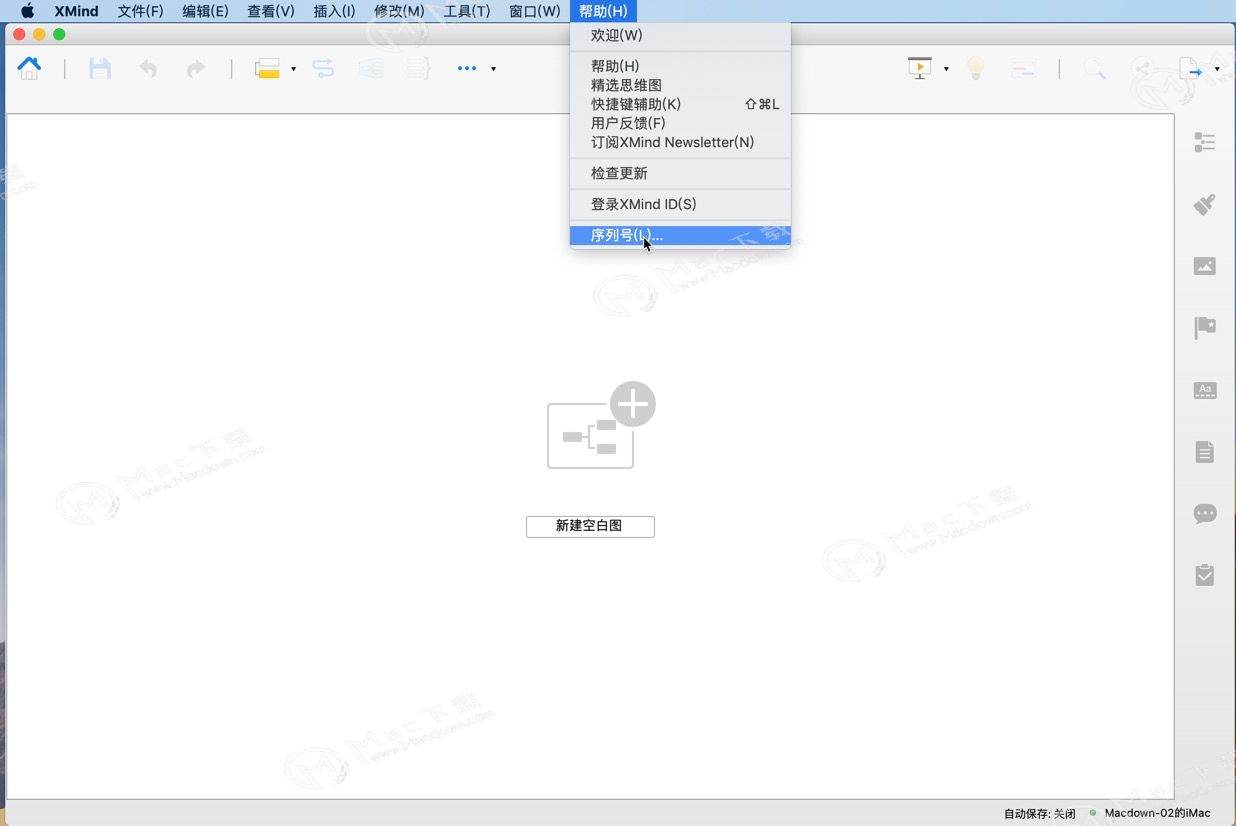Open the Comments bubble panel in the sidebar
The width and height of the screenshot is (1236, 826).
[1205, 514]
